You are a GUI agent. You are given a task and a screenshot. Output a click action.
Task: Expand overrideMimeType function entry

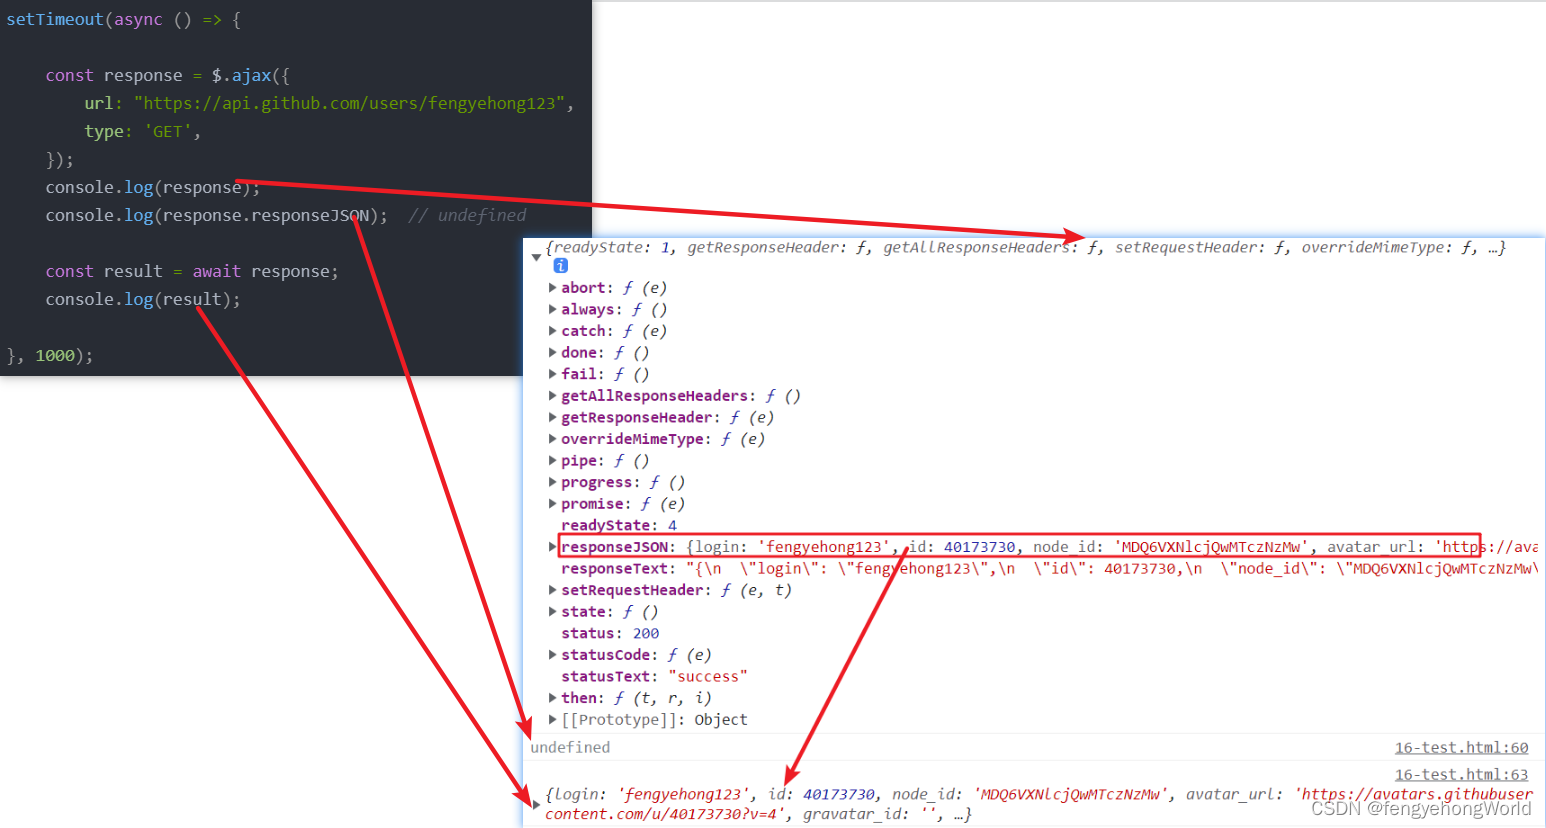pos(552,438)
